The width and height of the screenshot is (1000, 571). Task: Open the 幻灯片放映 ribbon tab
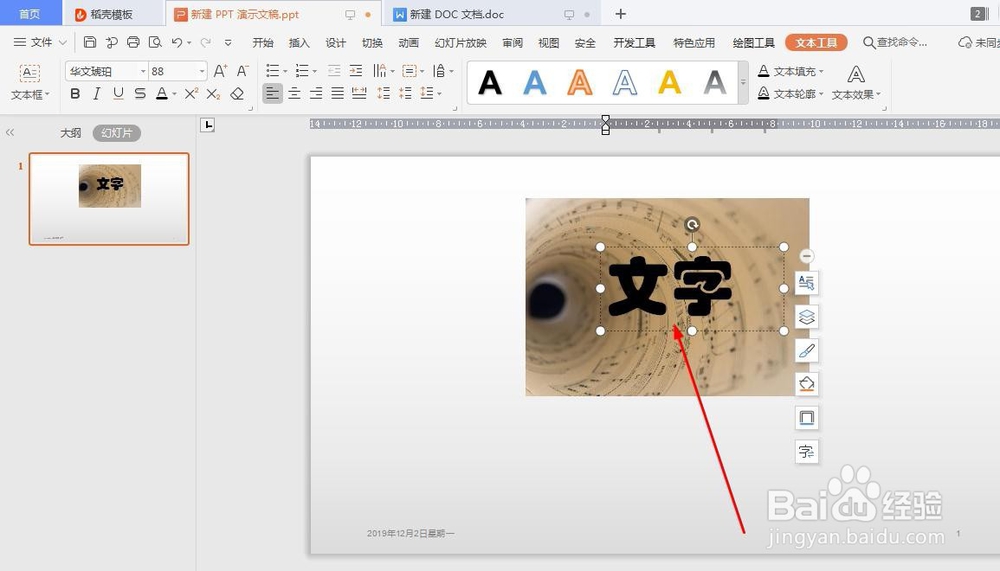coord(460,43)
